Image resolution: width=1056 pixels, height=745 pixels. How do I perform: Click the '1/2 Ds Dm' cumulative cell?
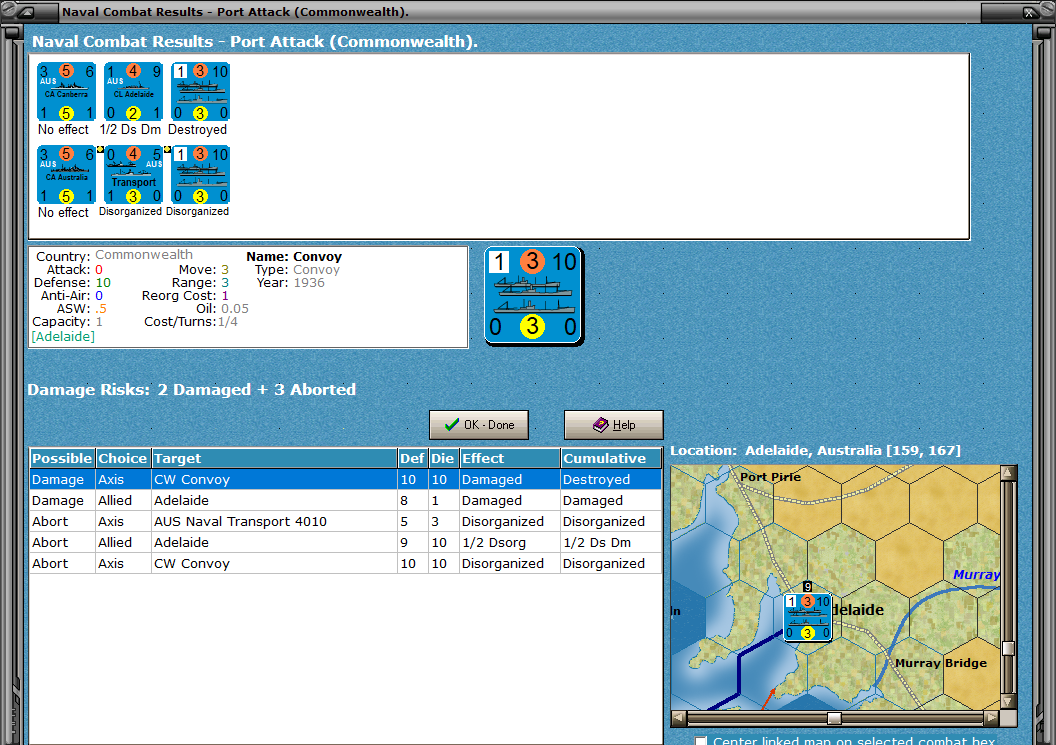click(611, 542)
